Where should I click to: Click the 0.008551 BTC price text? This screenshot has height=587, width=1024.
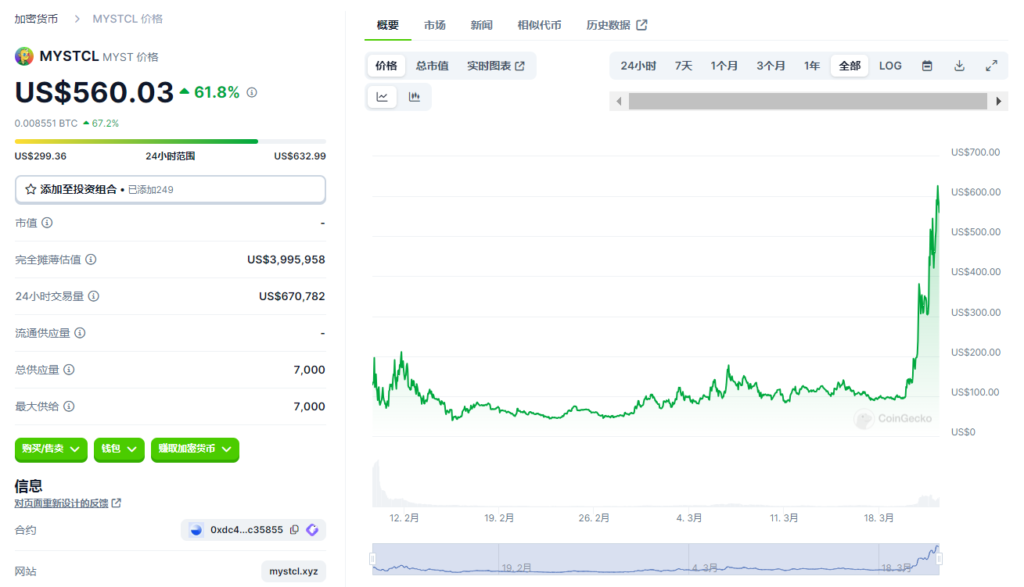pos(46,123)
